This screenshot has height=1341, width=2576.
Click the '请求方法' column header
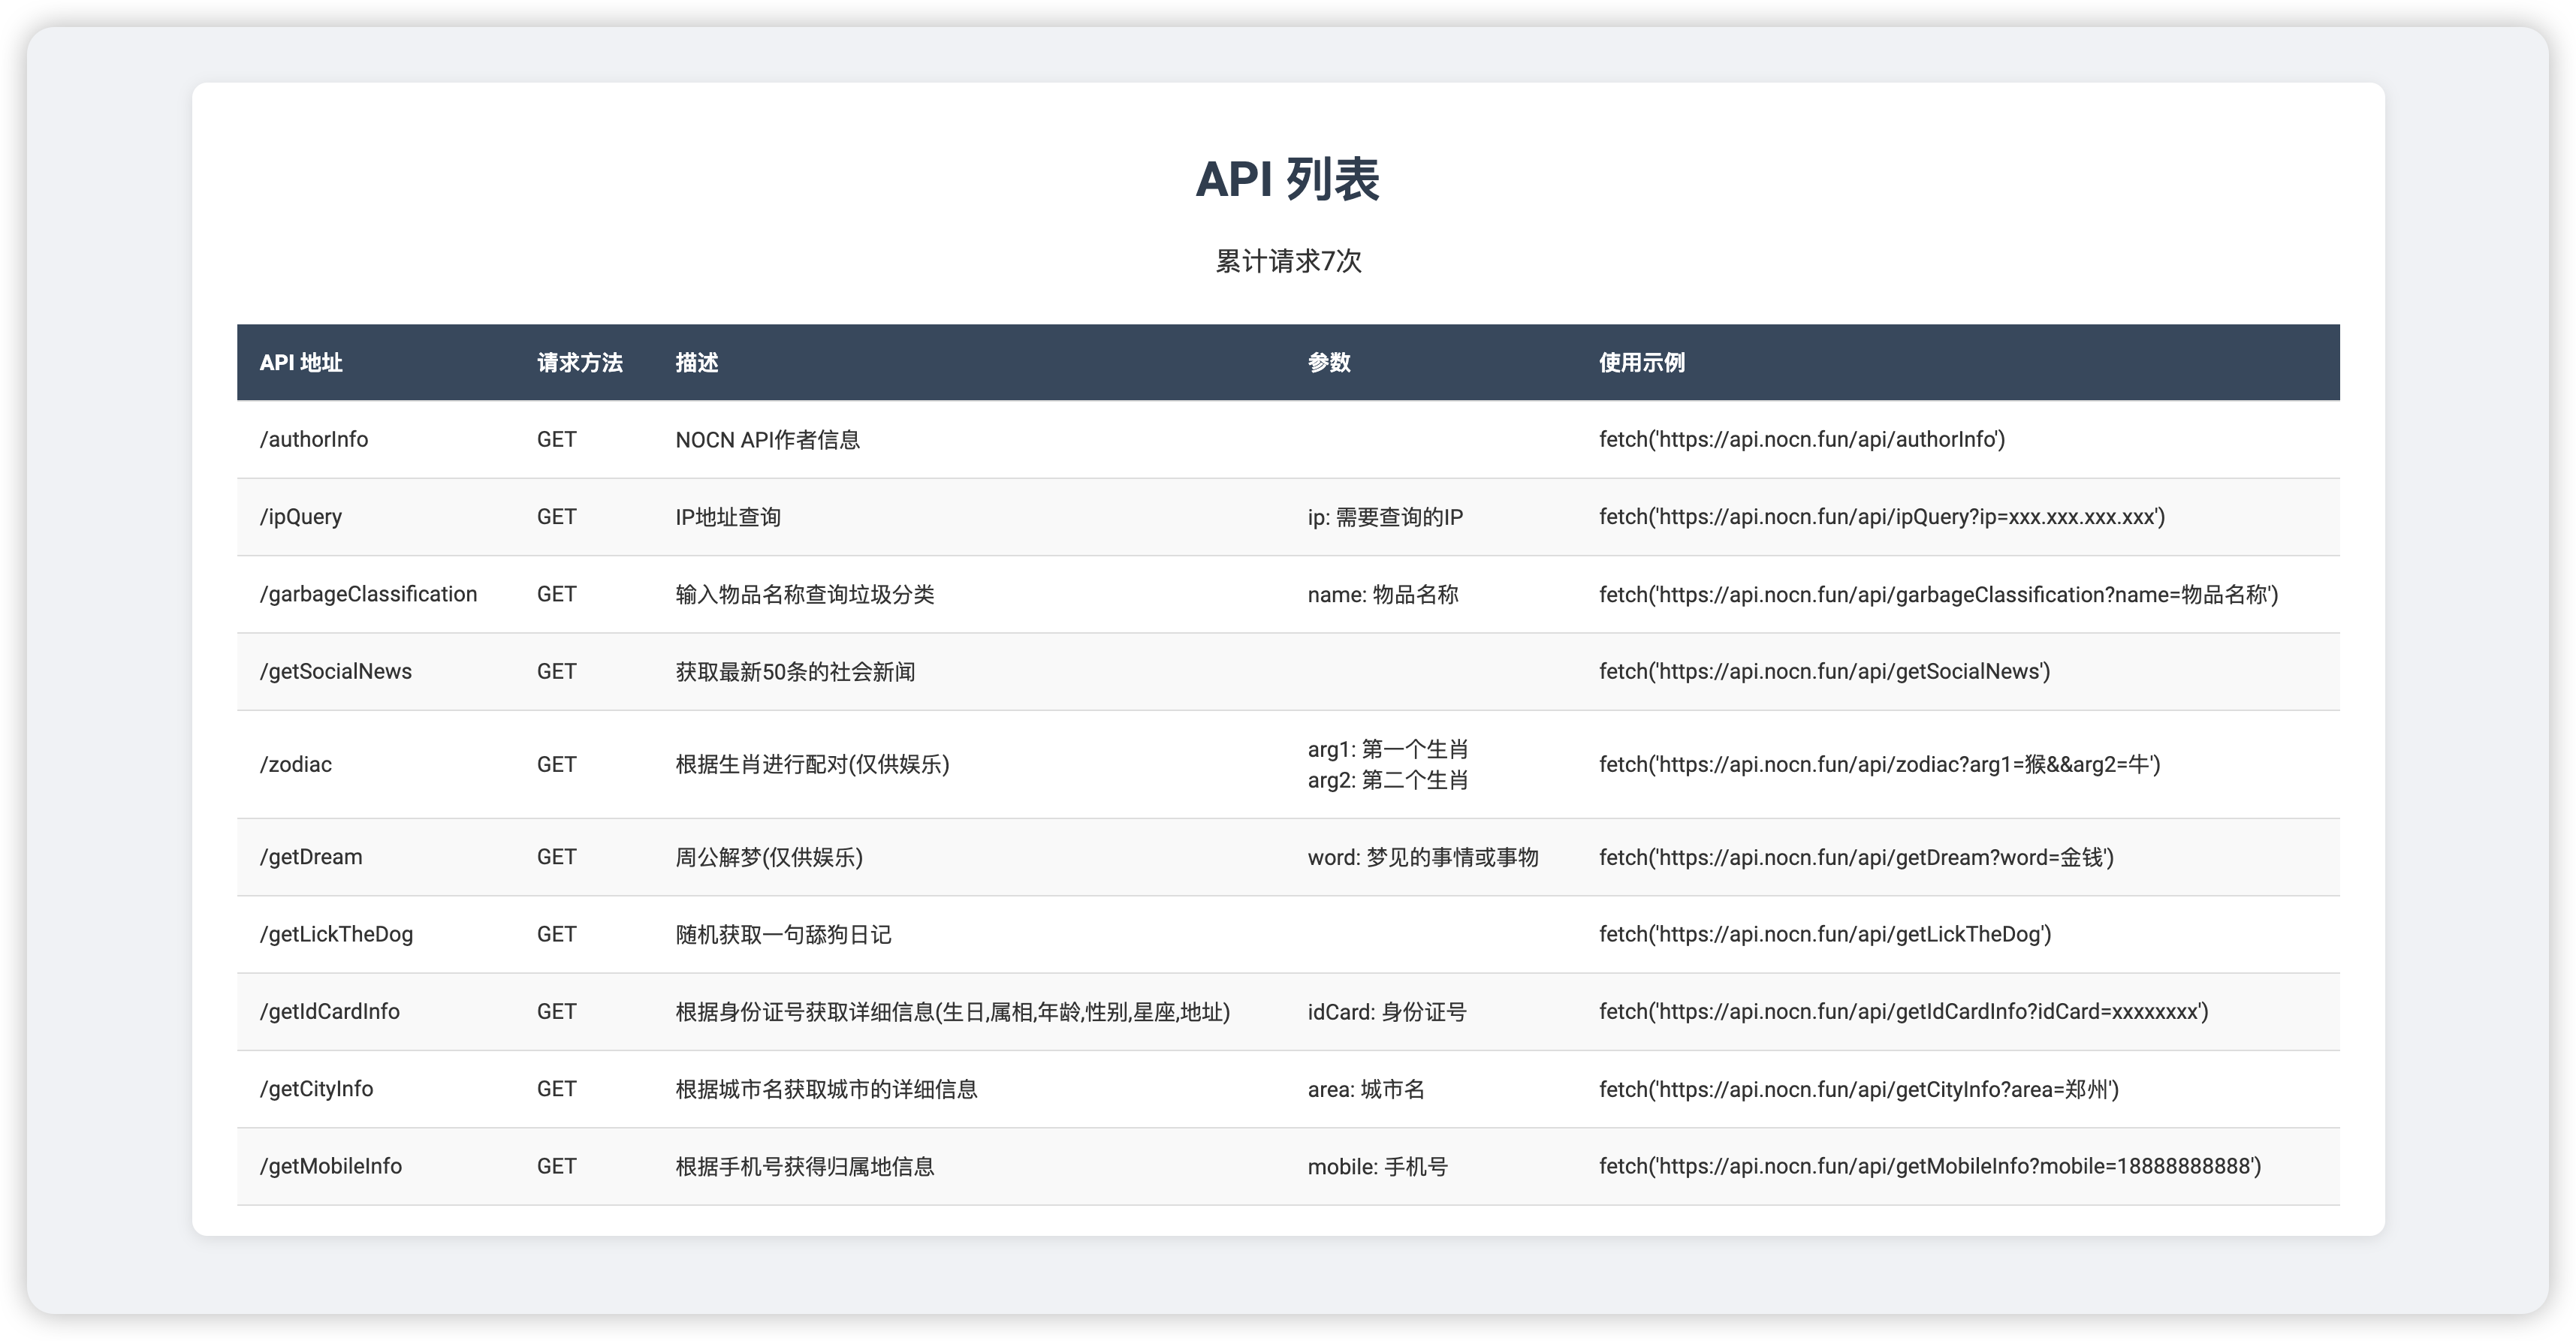coord(580,362)
